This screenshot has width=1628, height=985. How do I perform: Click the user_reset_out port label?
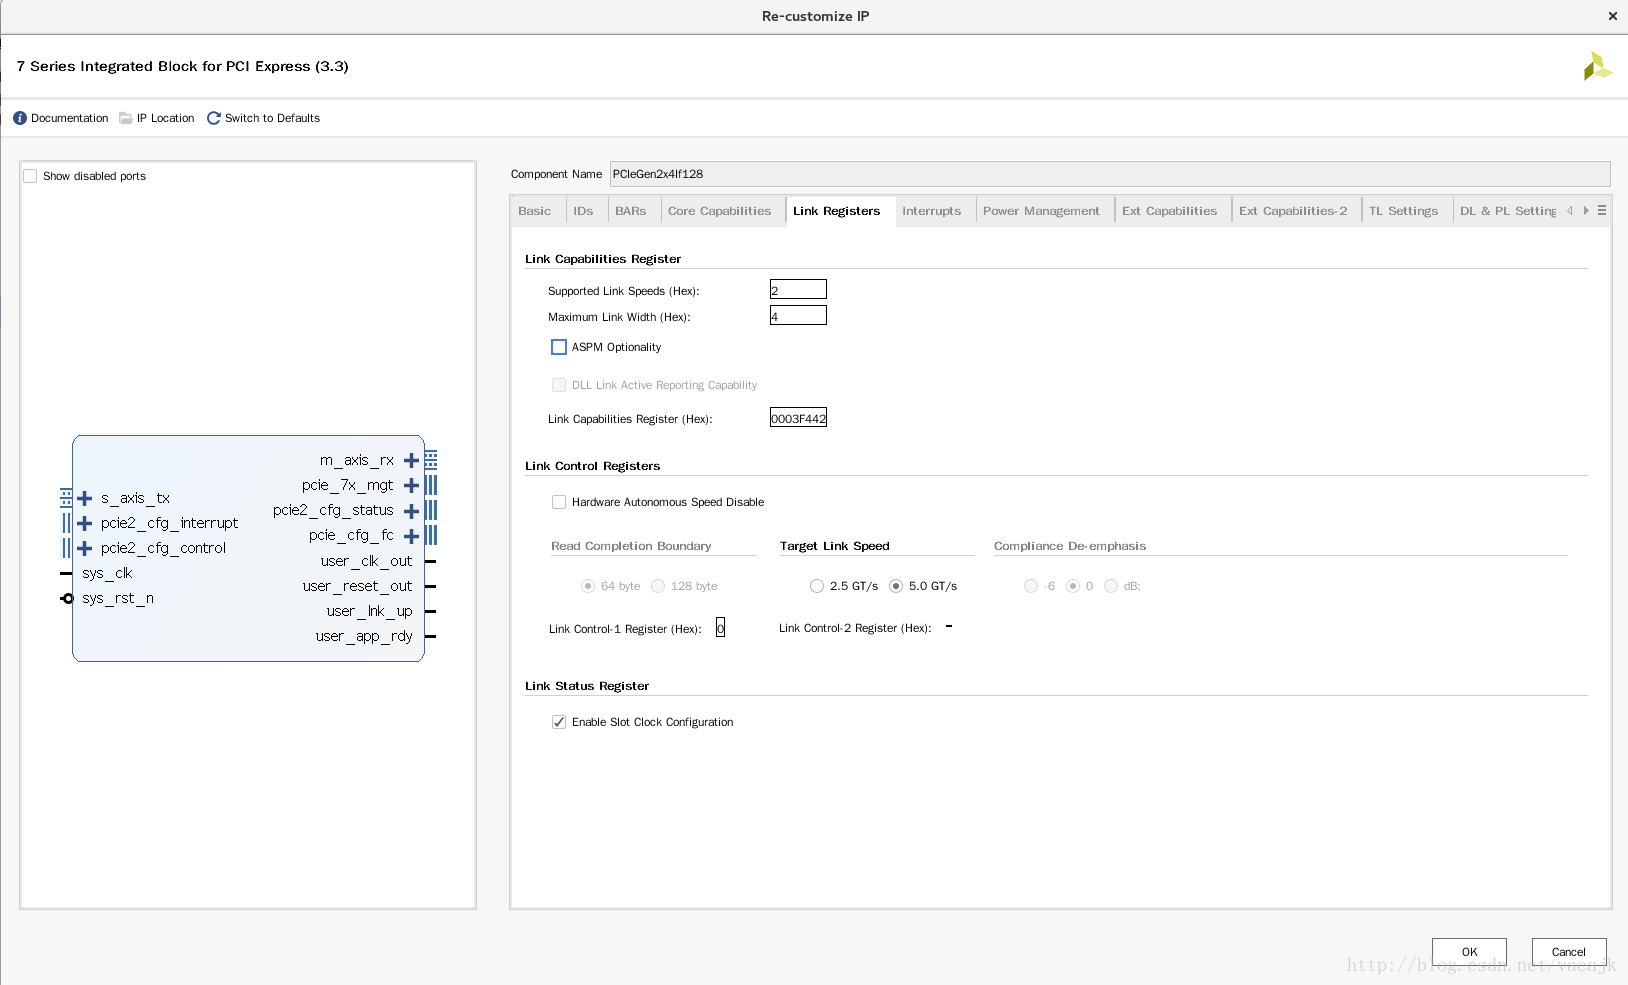pos(358,586)
